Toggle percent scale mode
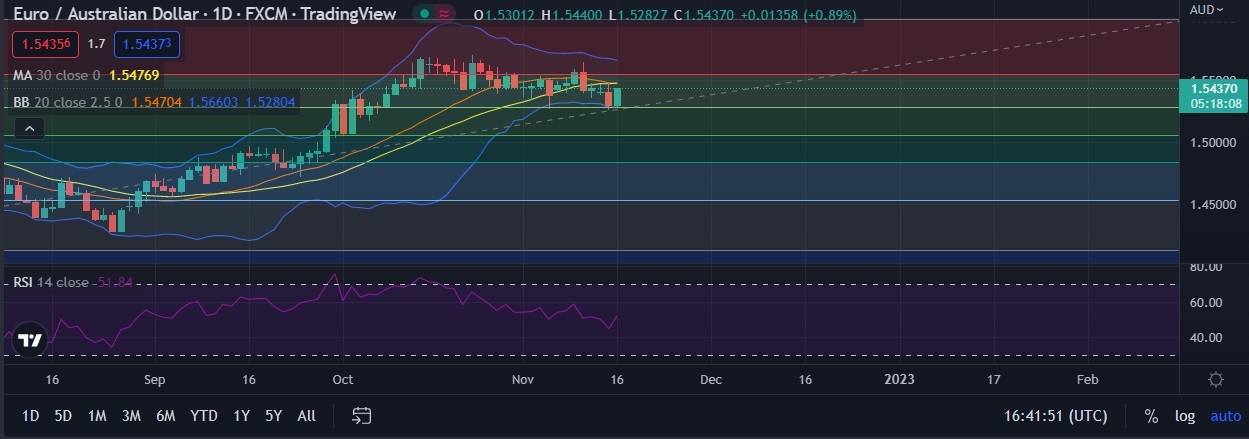This screenshot has height=439, width=1249. tap(1151, 415)
